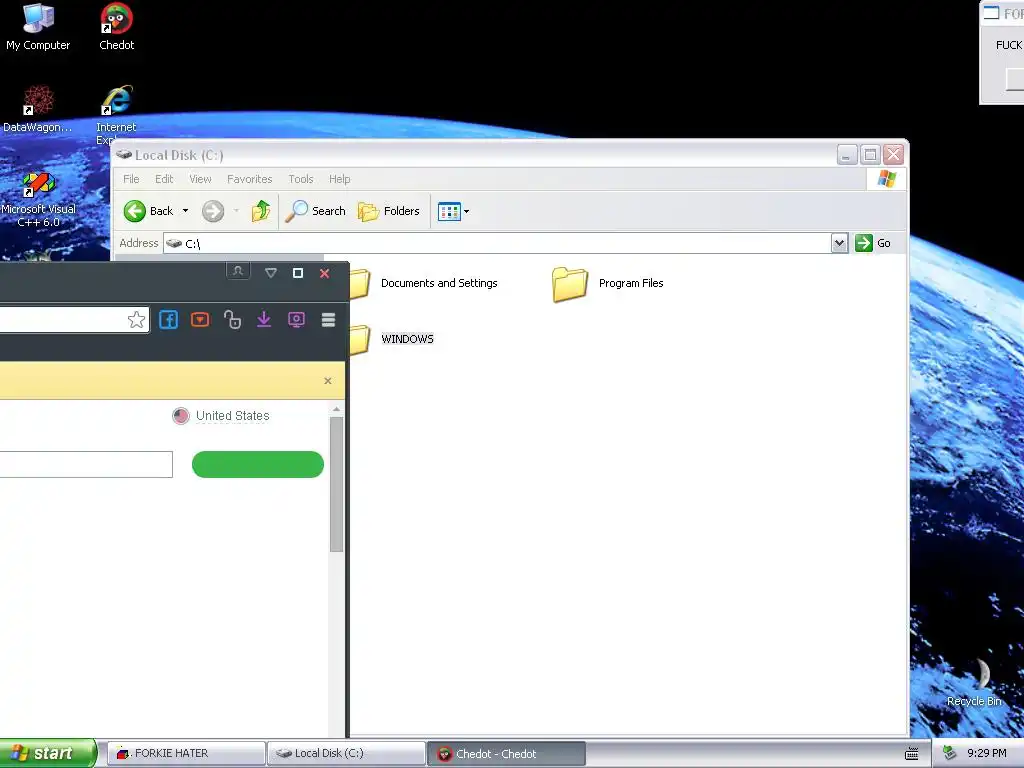Launch Chedot desktop shortcut

(x=116, y=27)
